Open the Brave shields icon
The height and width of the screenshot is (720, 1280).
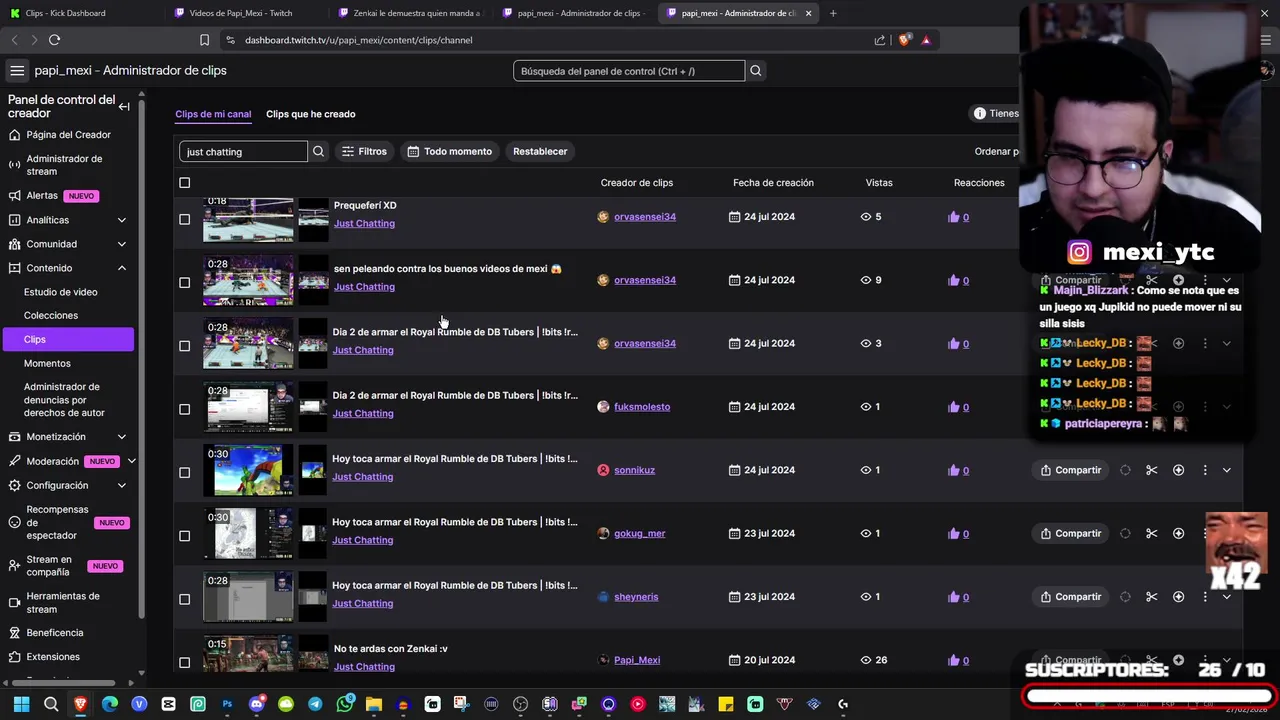pos(904,40)
